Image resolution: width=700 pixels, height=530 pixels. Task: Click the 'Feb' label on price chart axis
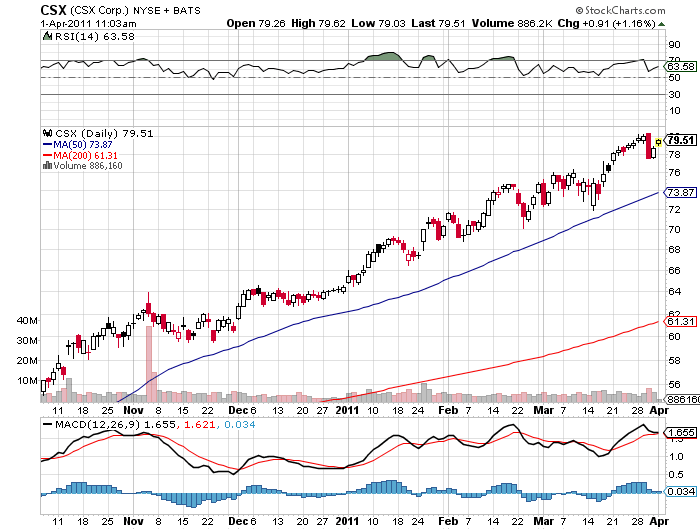[448, 410]
